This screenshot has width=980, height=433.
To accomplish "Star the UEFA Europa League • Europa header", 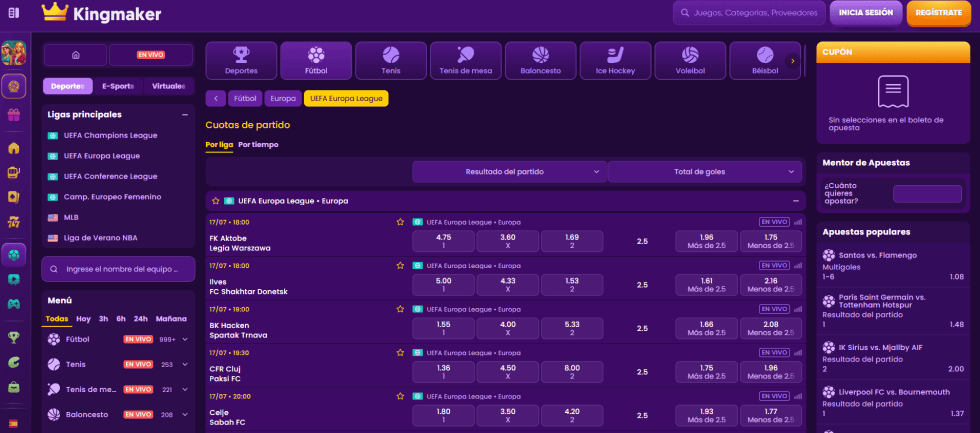I will coord(215,201).
